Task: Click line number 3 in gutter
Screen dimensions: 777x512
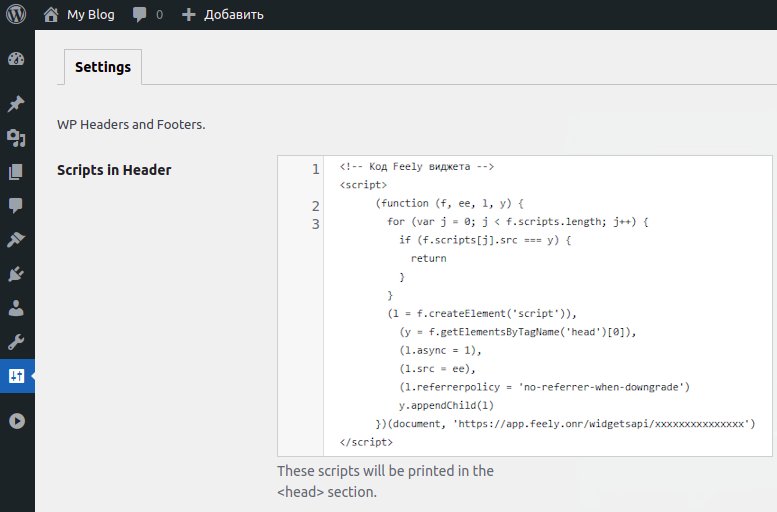Action: pos(316,224)
